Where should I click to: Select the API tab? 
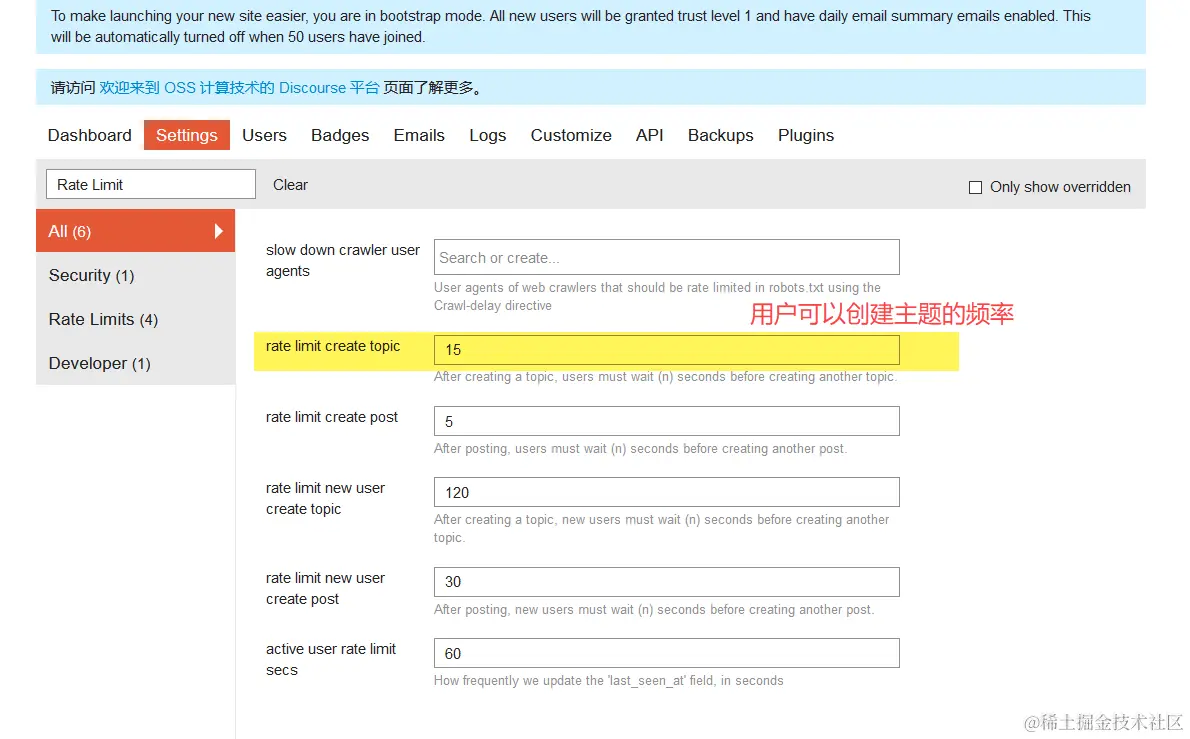649,135
